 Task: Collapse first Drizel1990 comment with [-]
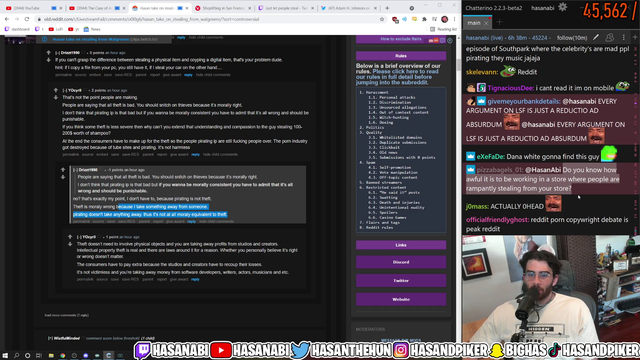(57, 53)
